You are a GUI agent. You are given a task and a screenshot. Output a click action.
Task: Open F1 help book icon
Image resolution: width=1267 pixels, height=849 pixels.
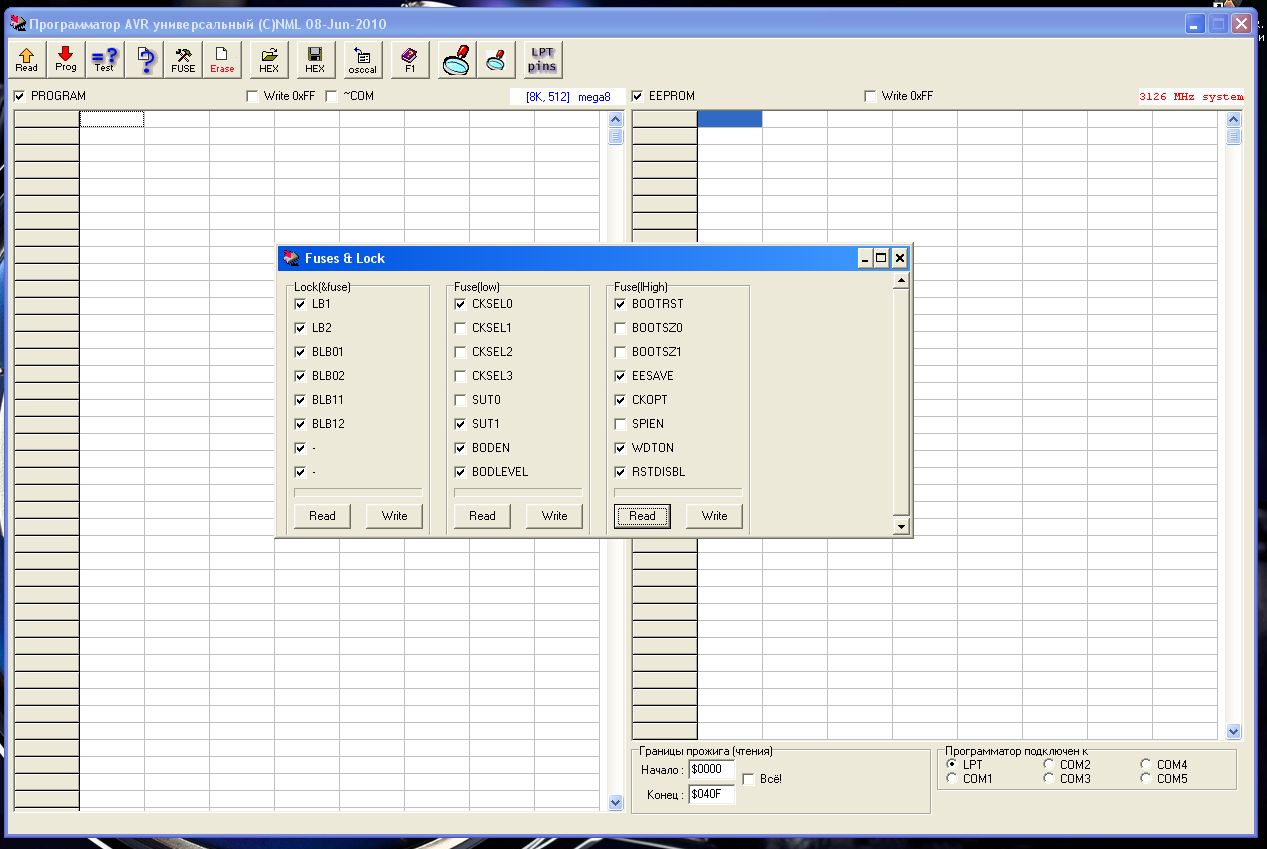pyautogui.click(x=410, y=60)
